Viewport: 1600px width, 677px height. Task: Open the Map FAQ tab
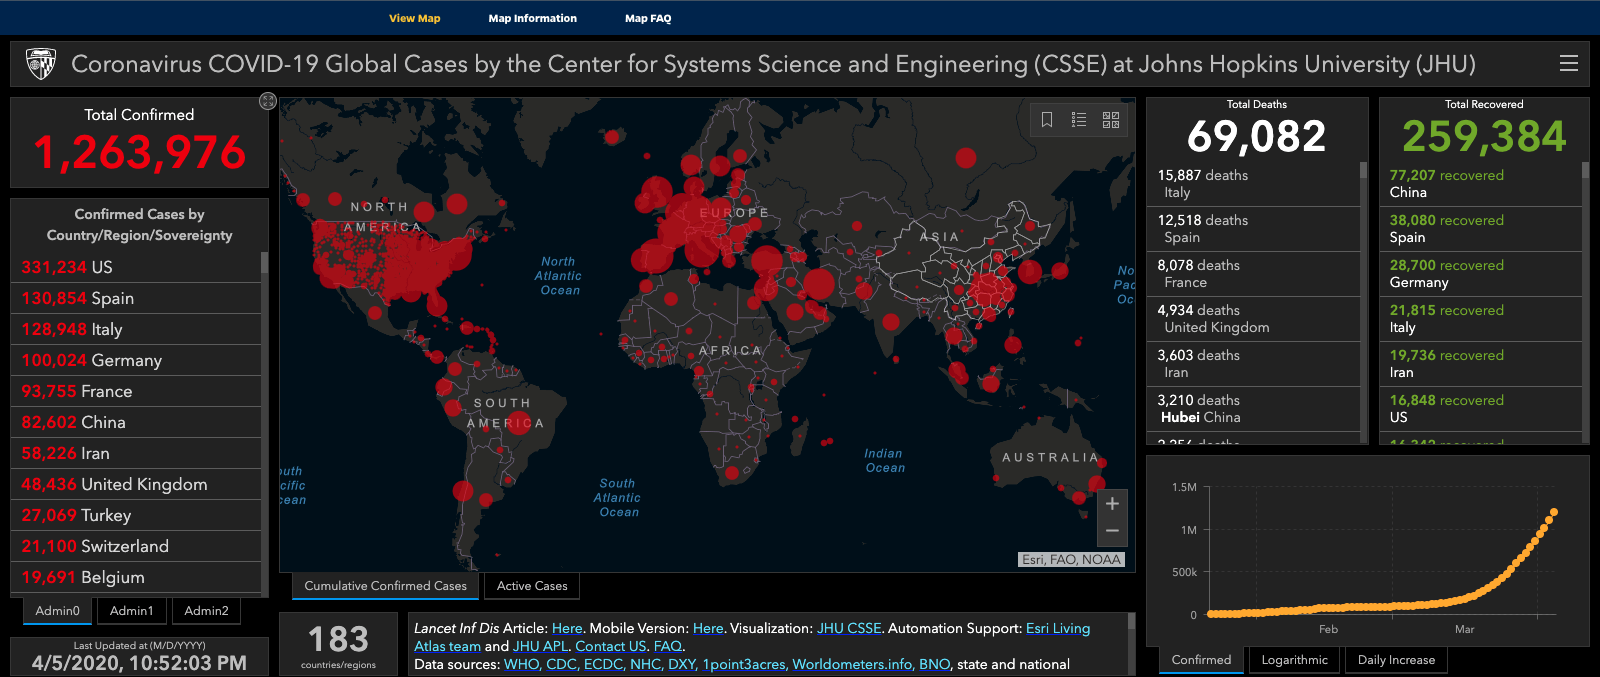click(x=648, y=18)
